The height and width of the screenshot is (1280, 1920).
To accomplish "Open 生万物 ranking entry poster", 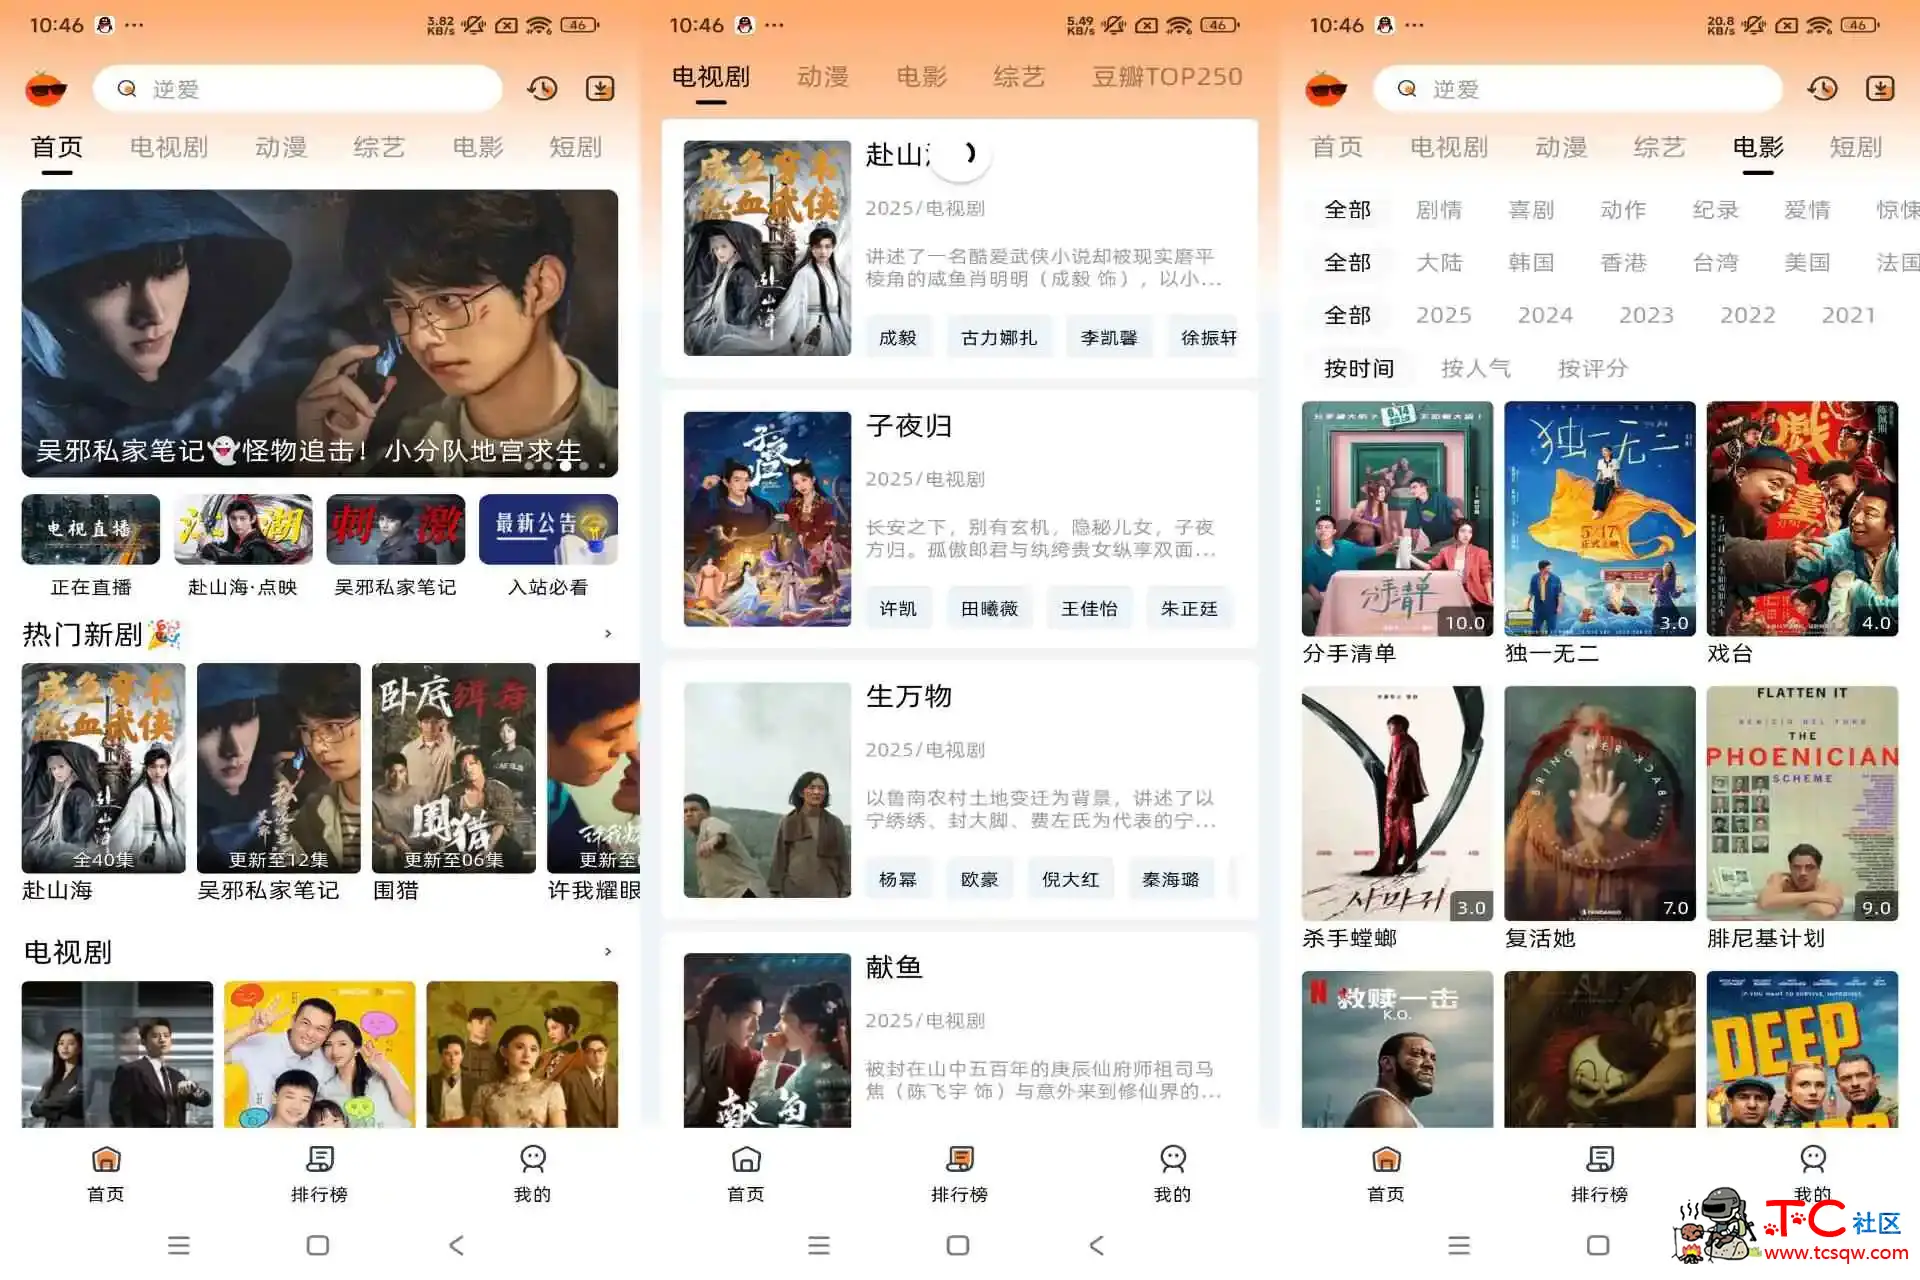I will coord(767,790).
